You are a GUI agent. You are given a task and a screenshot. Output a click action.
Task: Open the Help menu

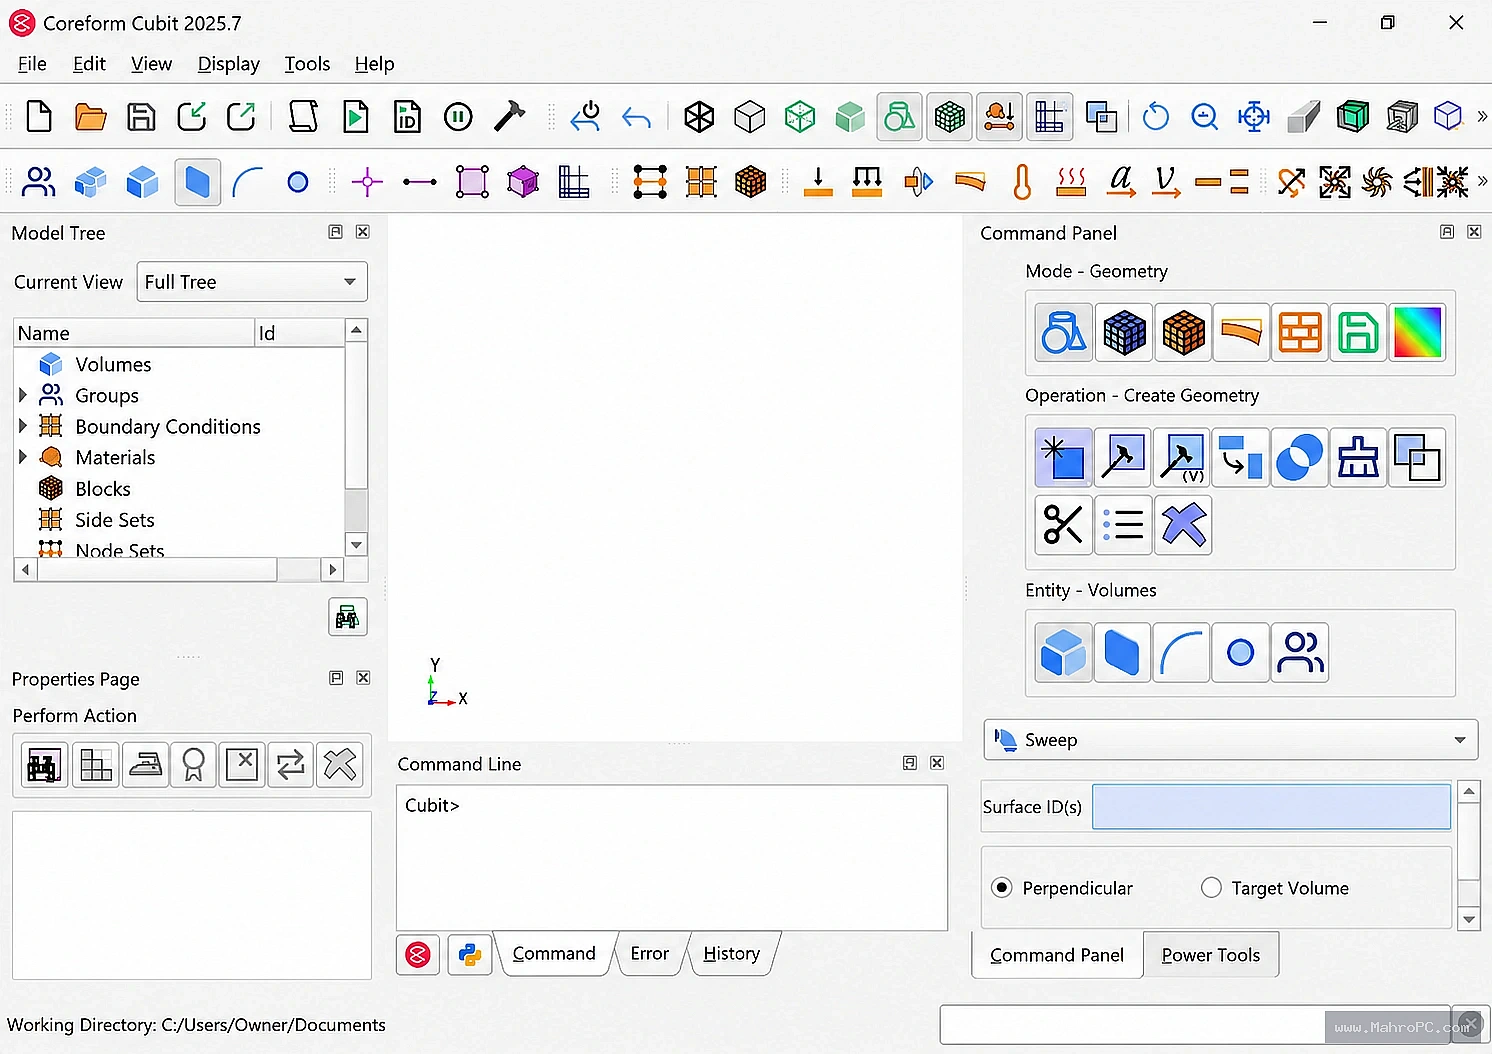(374, 64)
